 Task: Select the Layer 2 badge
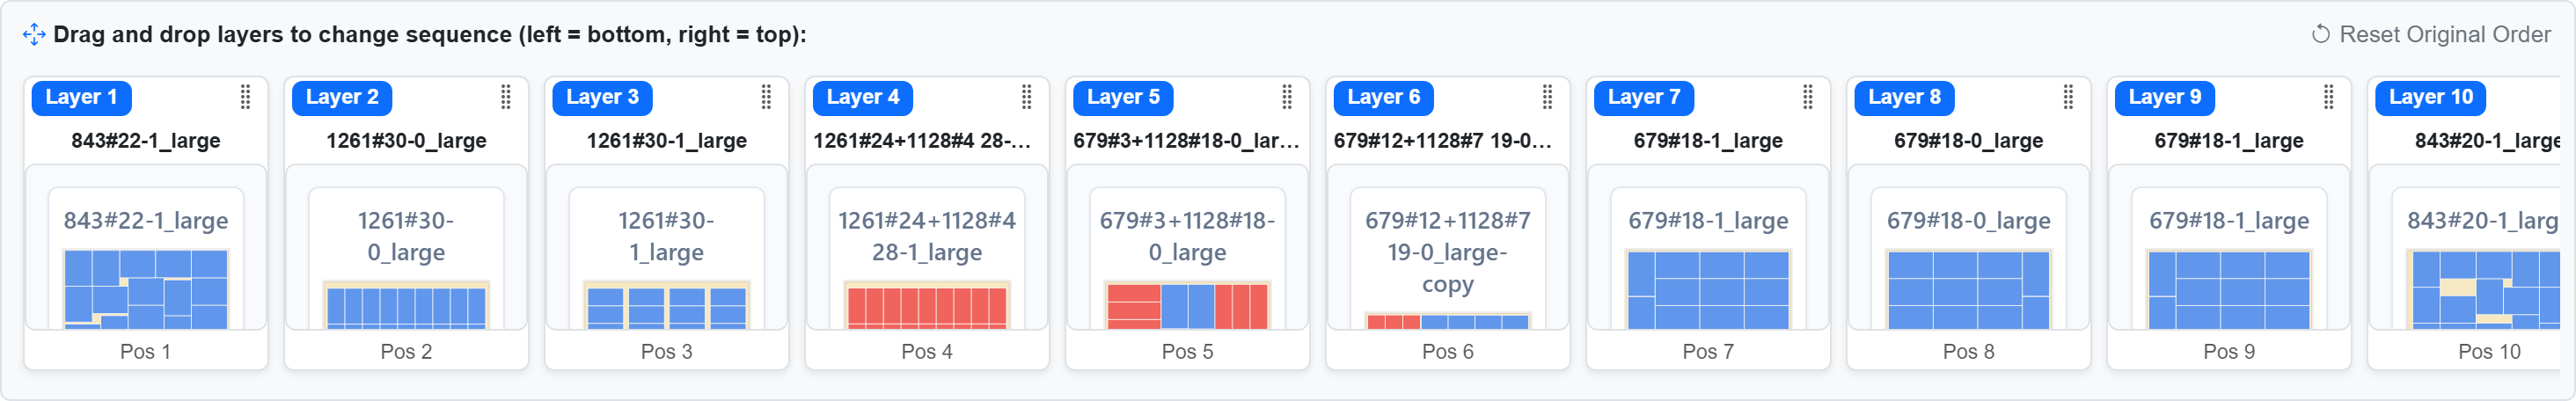342,97
